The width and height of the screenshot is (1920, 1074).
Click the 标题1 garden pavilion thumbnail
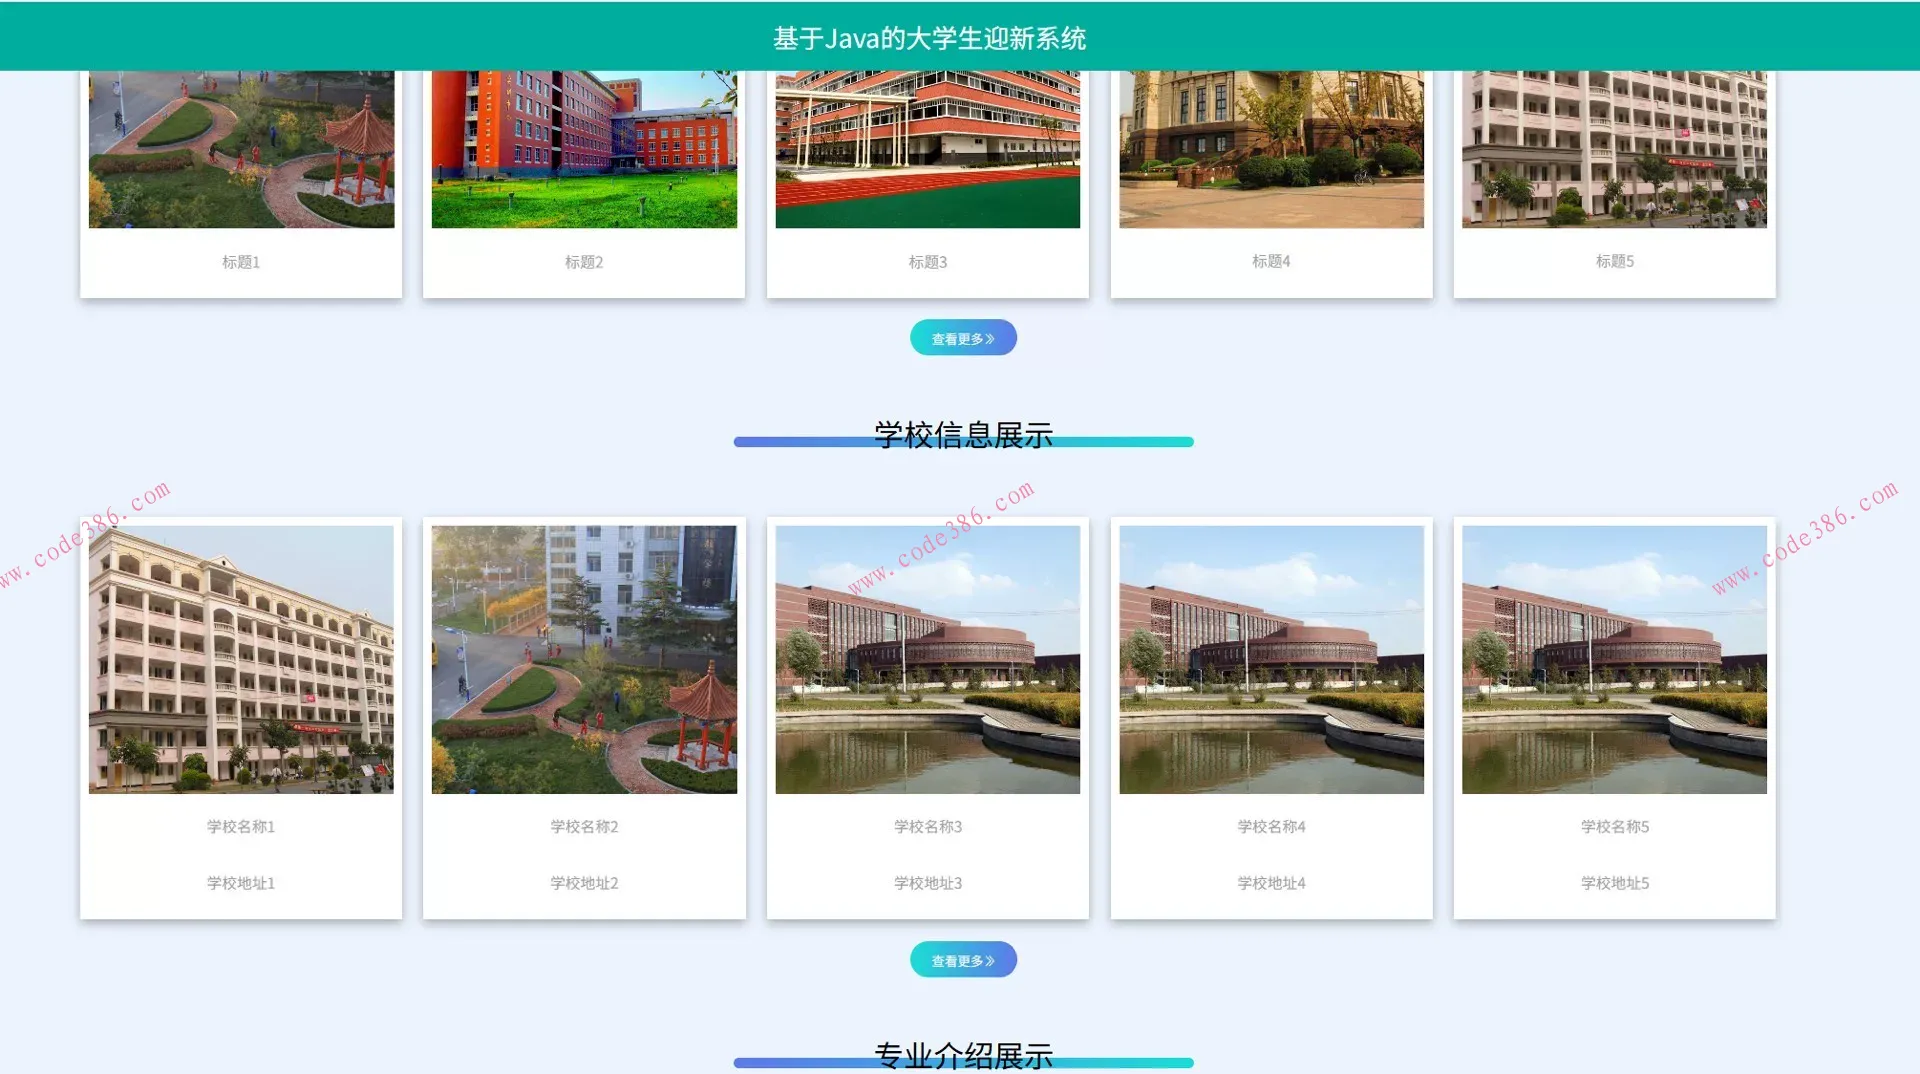pos(241,150)
